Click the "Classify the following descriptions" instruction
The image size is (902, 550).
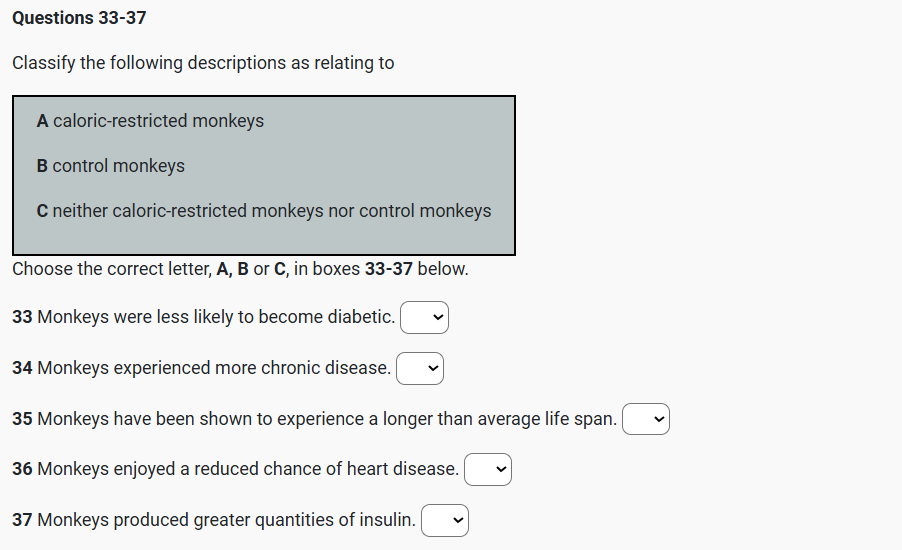pos(203,63)
